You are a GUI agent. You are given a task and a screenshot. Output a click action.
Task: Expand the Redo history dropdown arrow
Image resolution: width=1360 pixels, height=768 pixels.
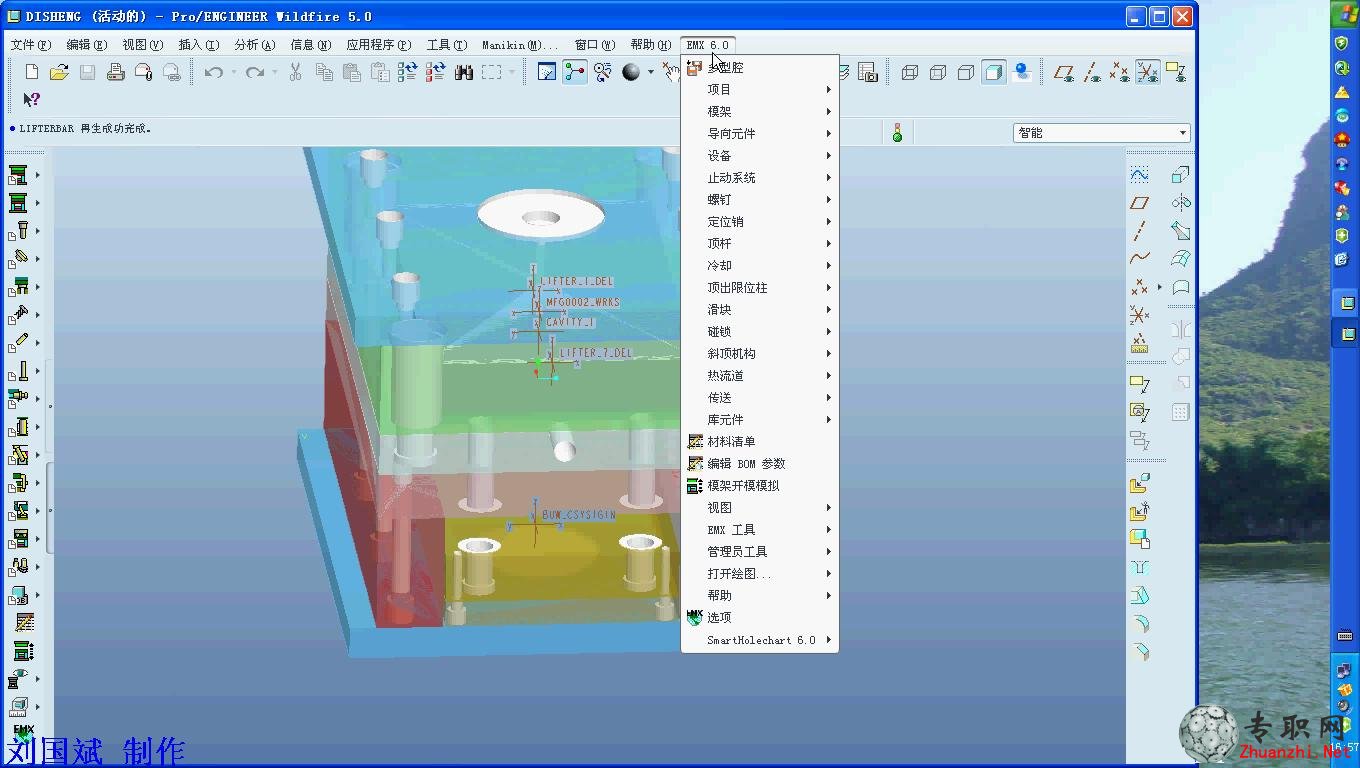pos(274,72)
